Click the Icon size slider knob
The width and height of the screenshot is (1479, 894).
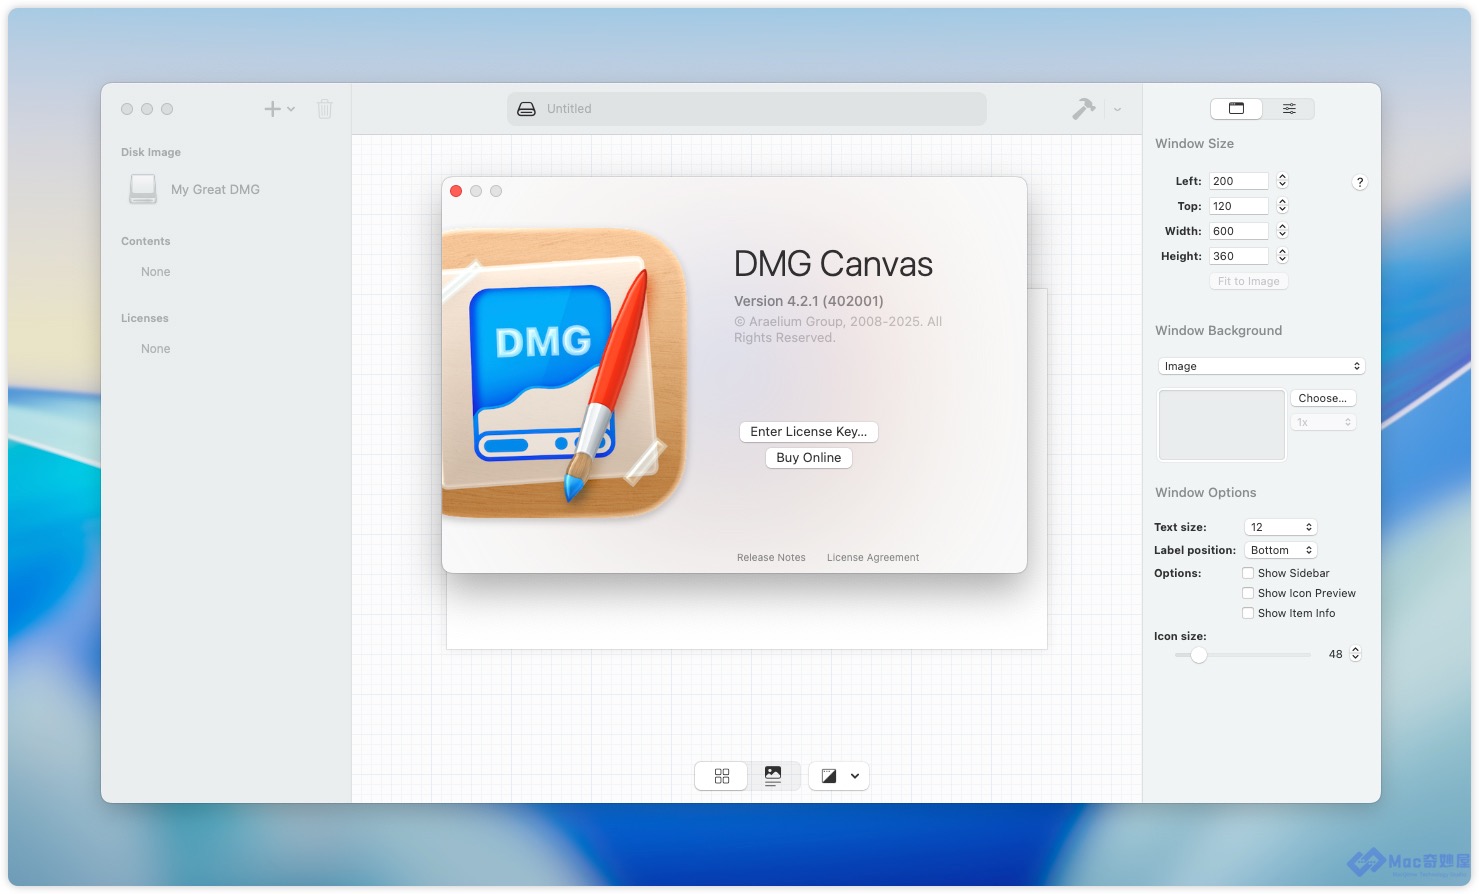click(x=1199, y=655)
